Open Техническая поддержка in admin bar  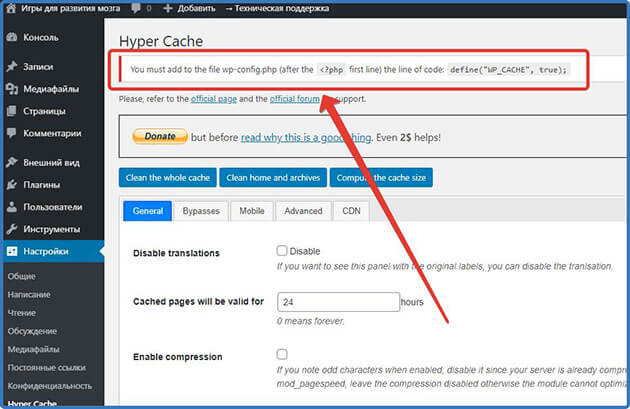(x=278, y=8)
